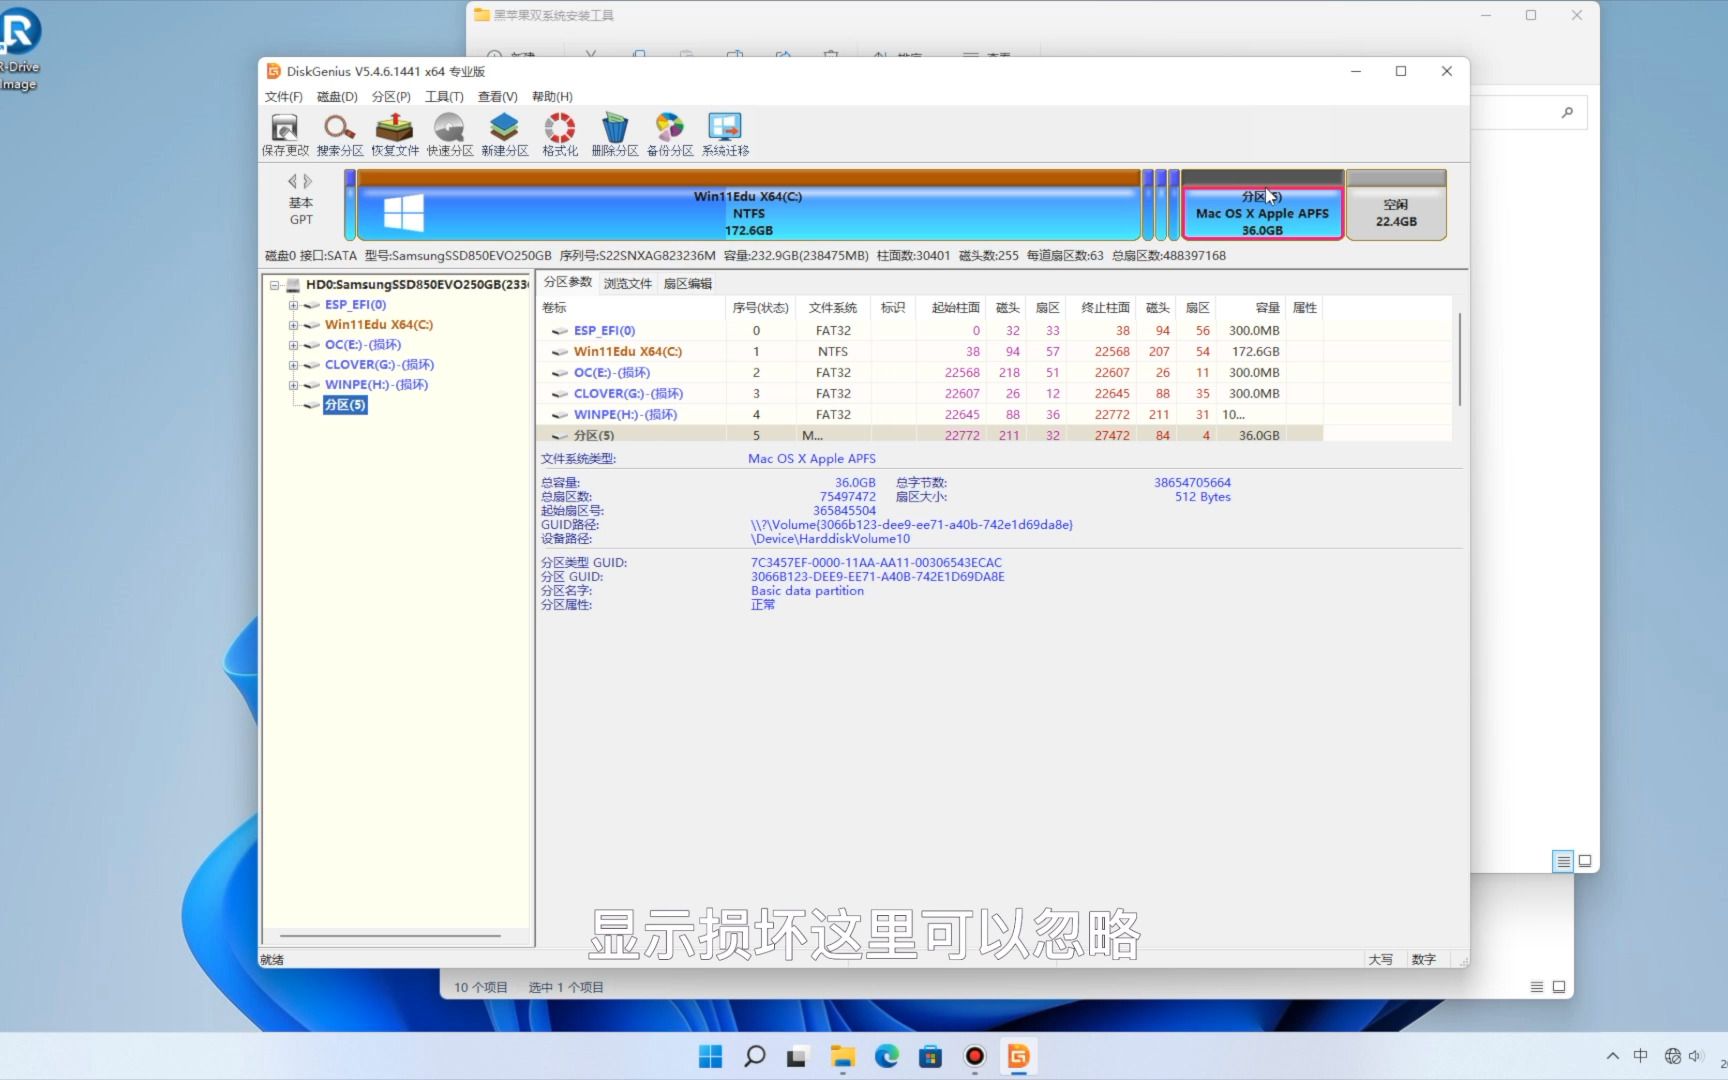Select 分区(5) row in partition table
Viewport: 1728px width, 1080px height.
pos(930,435)
